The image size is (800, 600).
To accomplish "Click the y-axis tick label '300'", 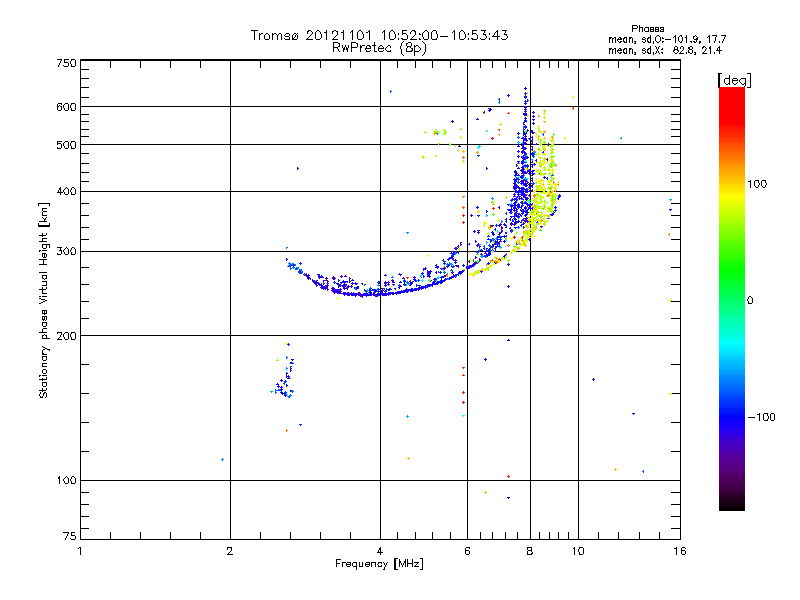I will point(66,251).
